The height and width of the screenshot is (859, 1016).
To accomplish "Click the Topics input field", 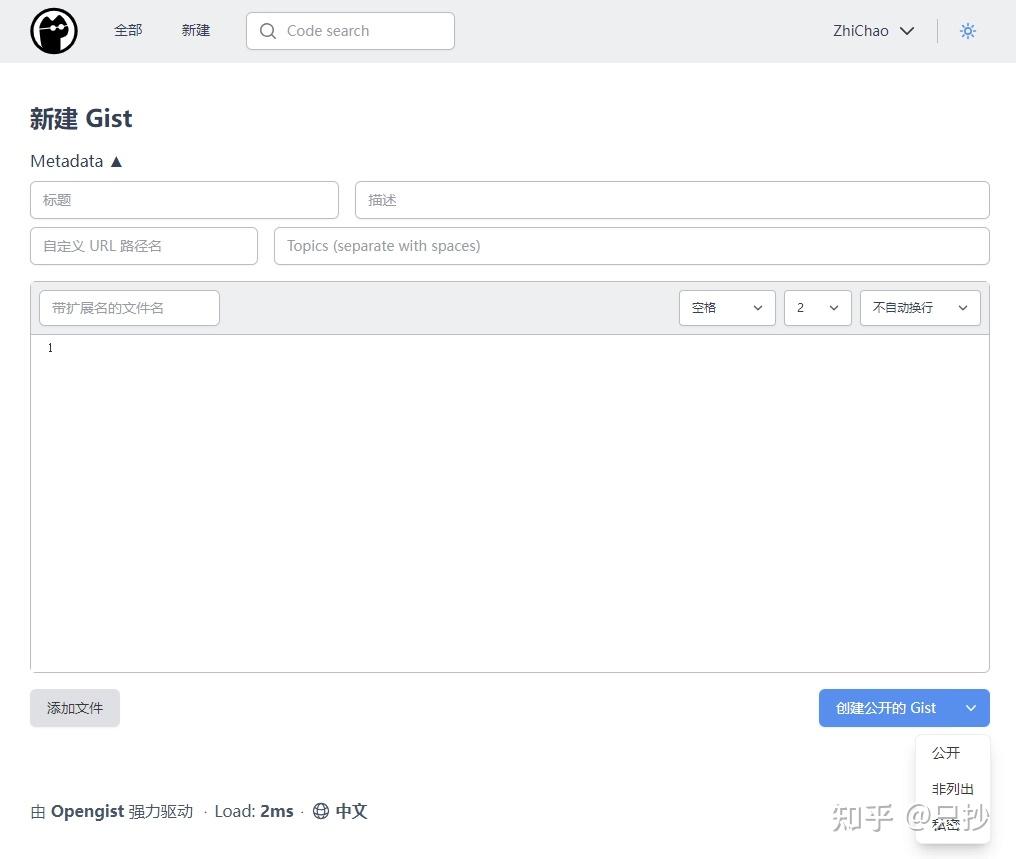I will click(631, 246).
